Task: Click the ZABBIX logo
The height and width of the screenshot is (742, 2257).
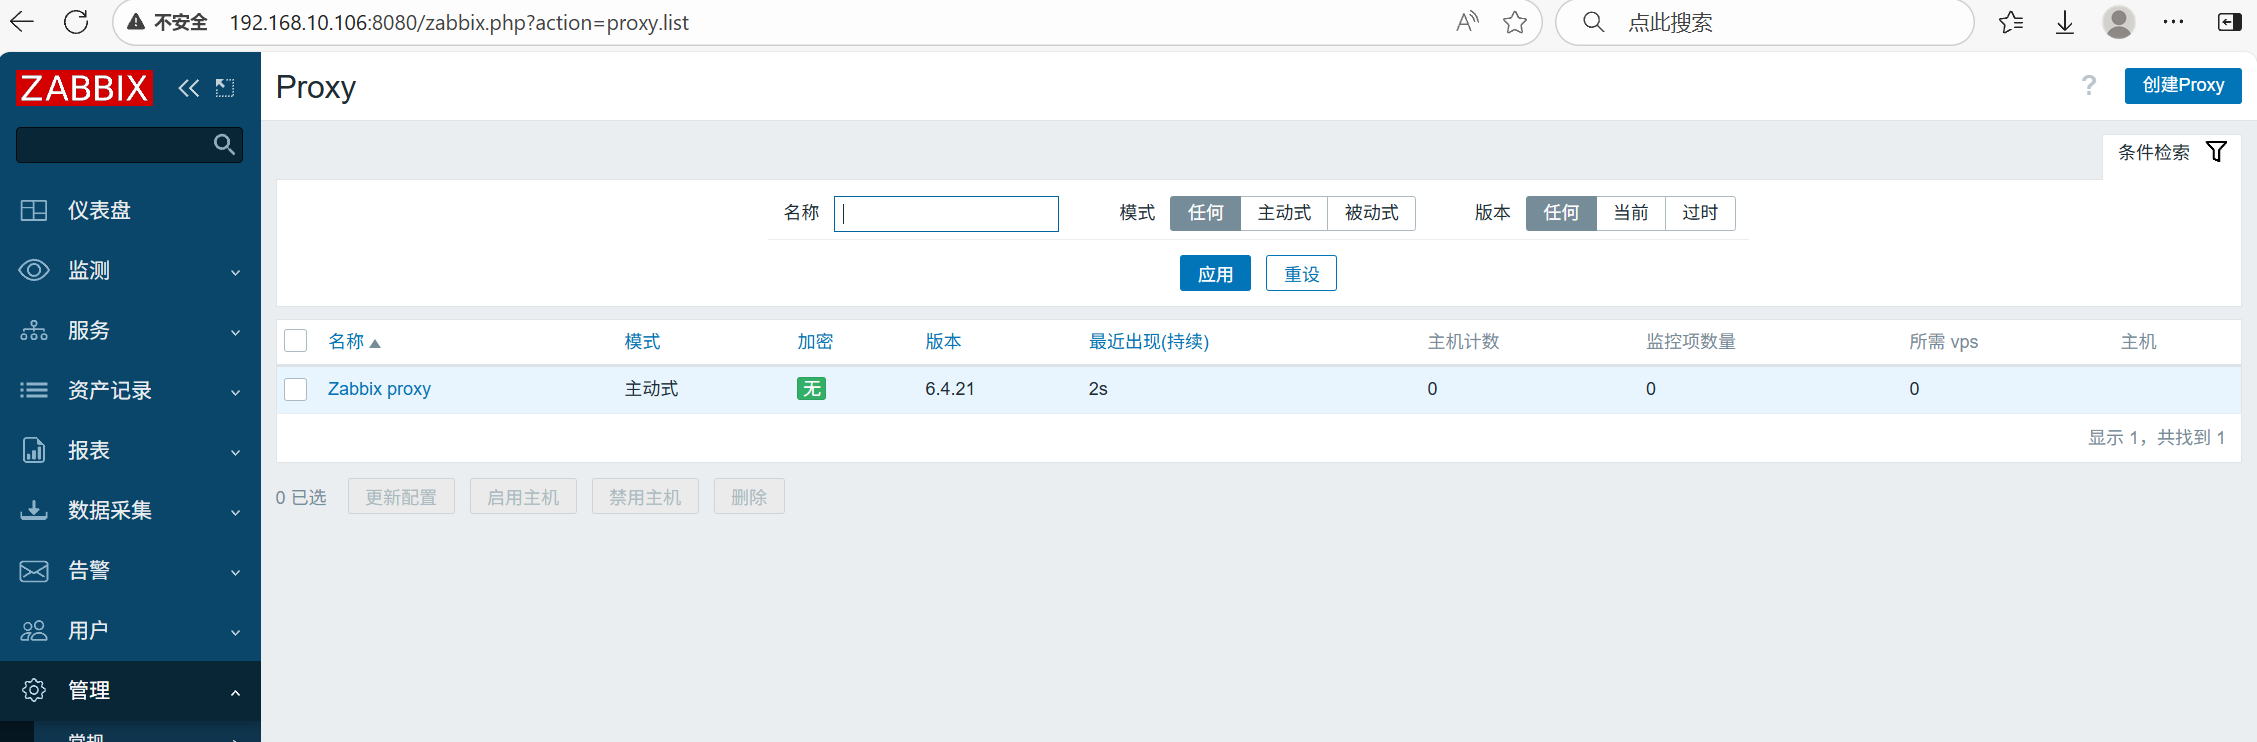Action: click(84, 88)
